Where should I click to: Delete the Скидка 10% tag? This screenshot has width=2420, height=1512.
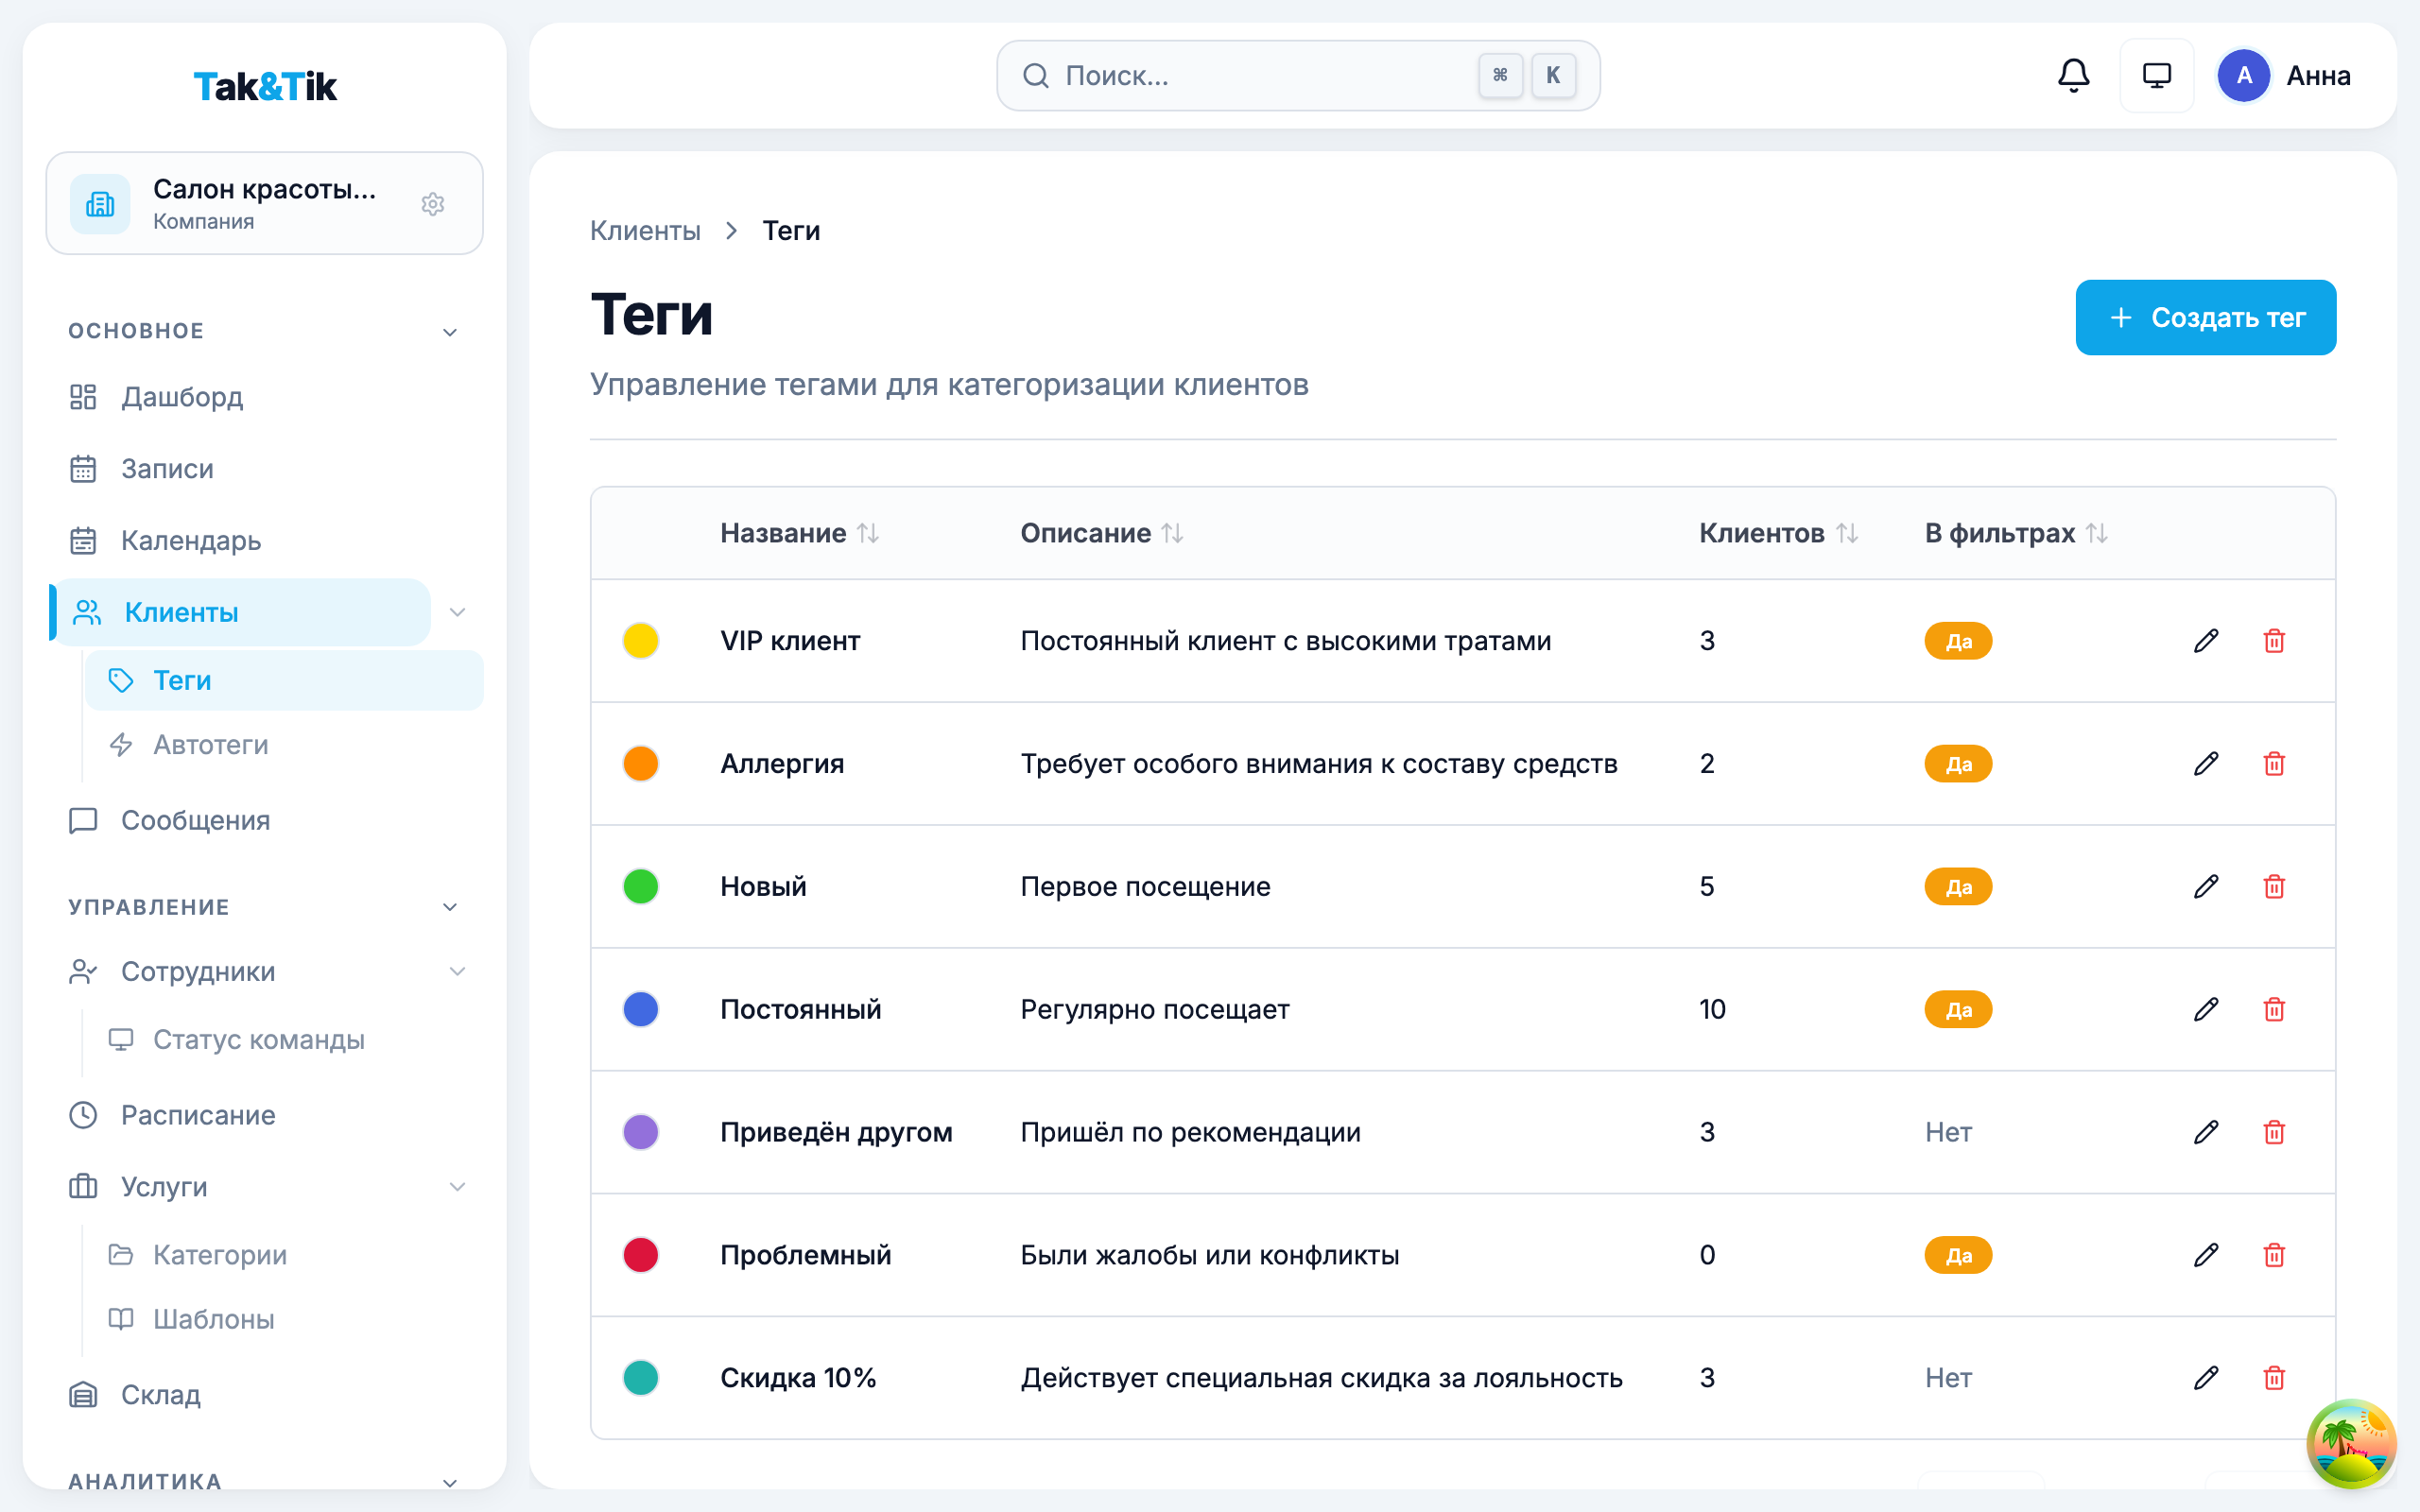(x=2274, y=1378)
